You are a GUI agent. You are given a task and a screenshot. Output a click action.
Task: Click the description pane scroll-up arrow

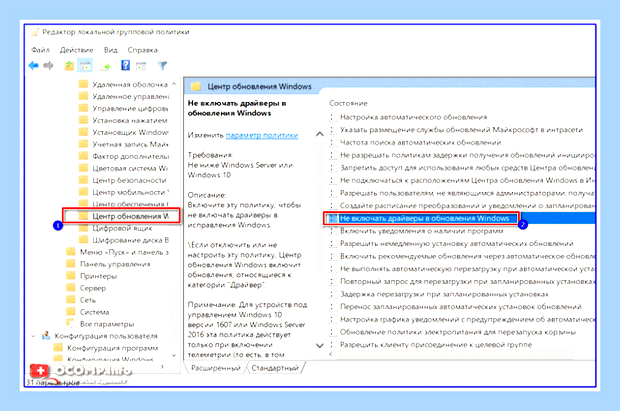(319, 134)
